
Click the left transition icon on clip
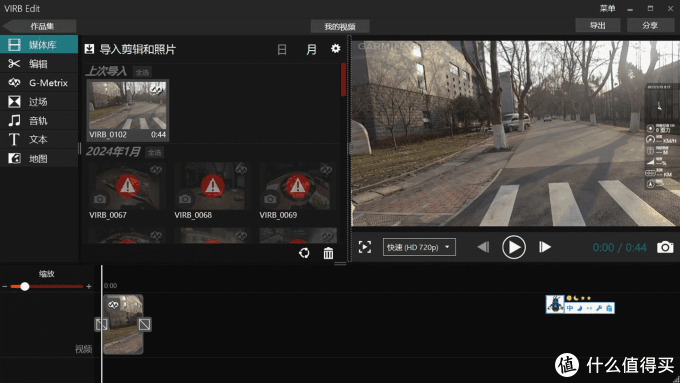coord(101,324)
